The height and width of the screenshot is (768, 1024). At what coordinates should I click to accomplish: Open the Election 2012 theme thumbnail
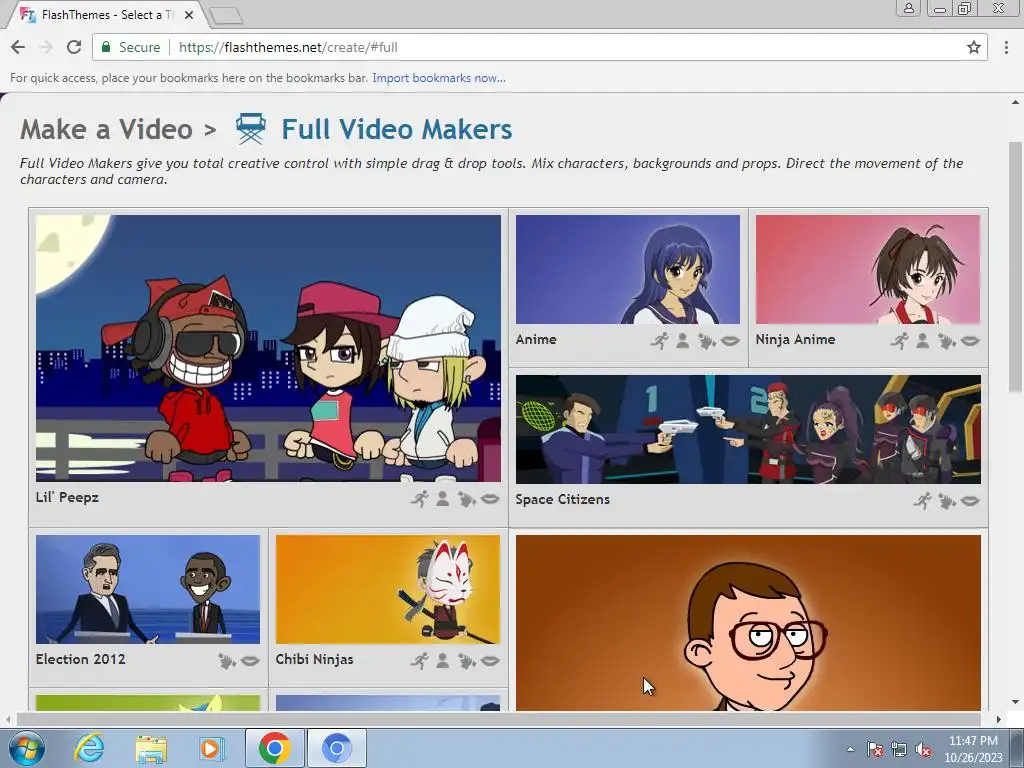coord(148,590)
